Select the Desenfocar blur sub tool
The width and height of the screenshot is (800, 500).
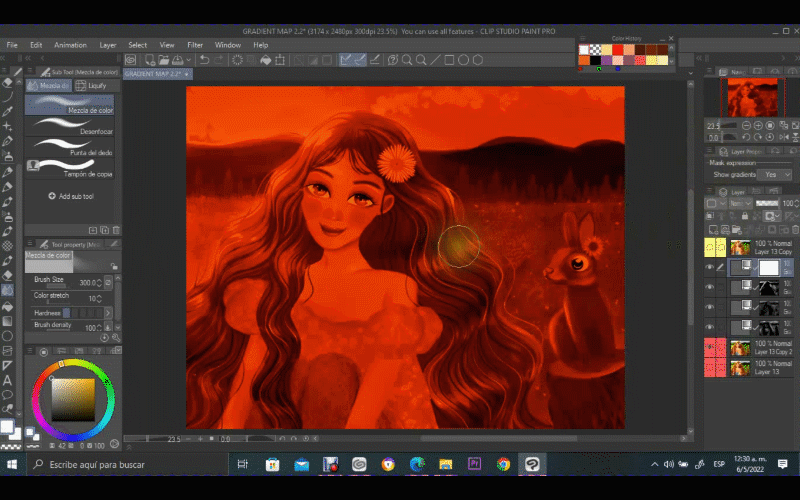70,128
